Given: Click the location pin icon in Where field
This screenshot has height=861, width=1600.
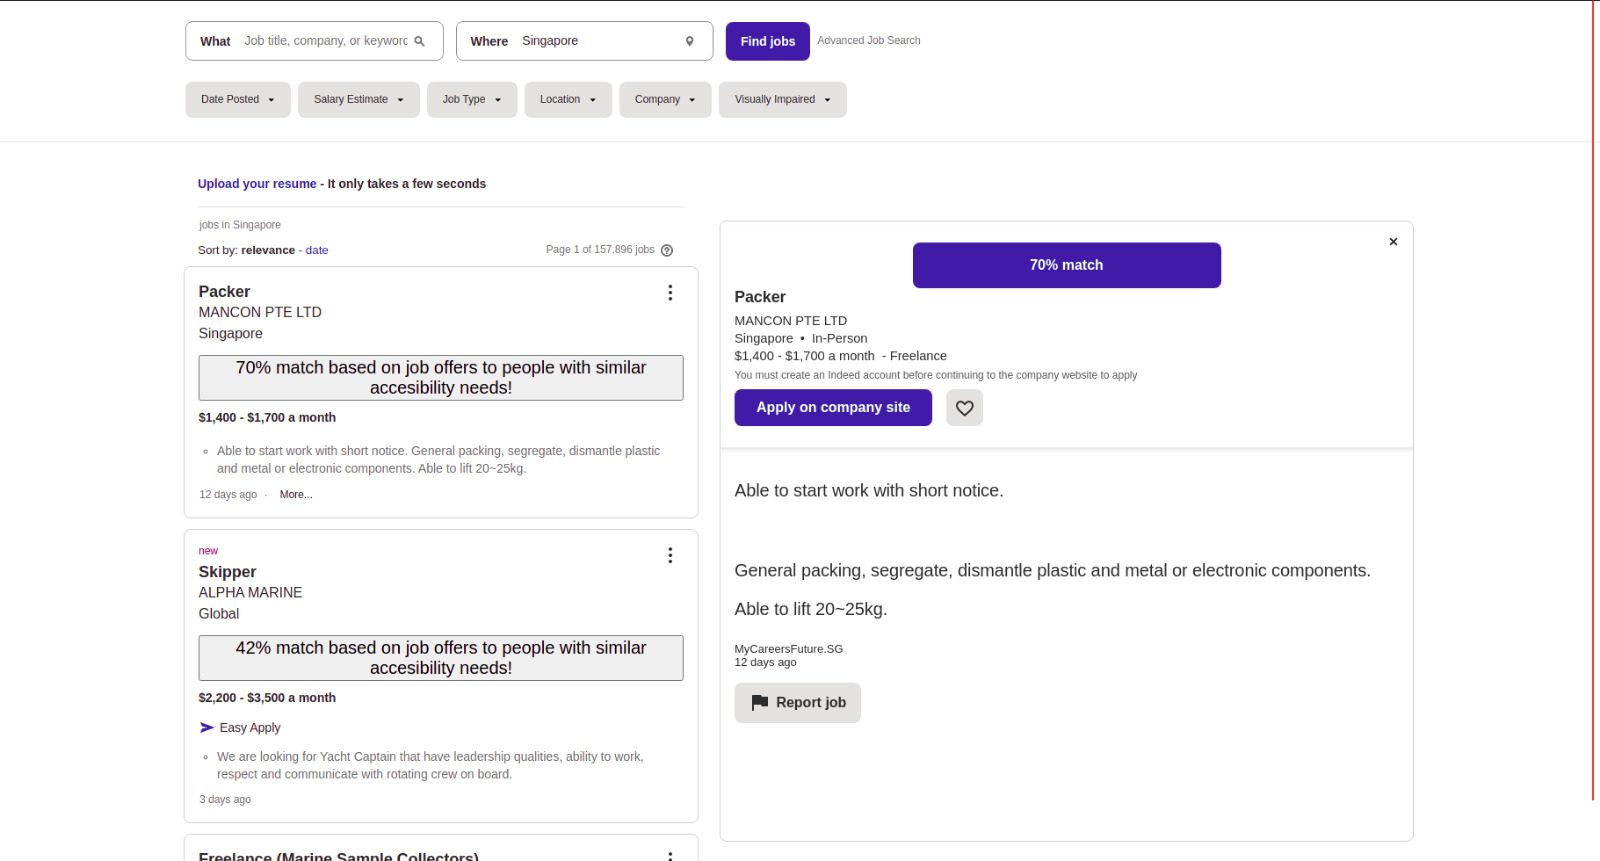Looking at the screenshot, I should coord(689,41).
